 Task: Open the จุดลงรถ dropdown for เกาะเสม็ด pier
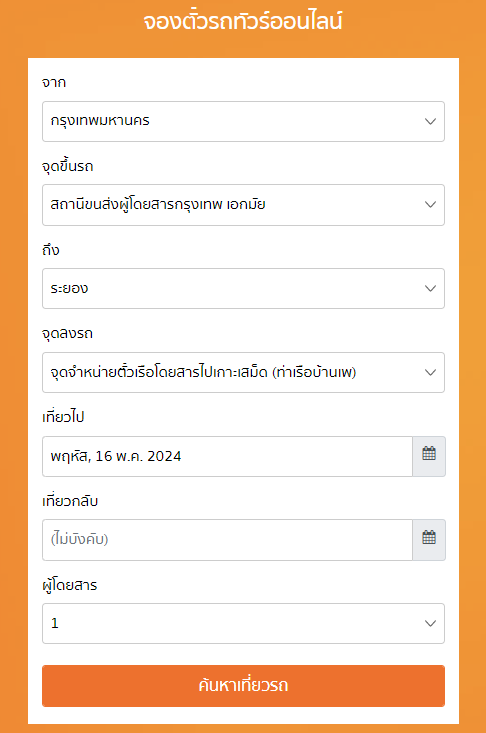click(243, 373)
